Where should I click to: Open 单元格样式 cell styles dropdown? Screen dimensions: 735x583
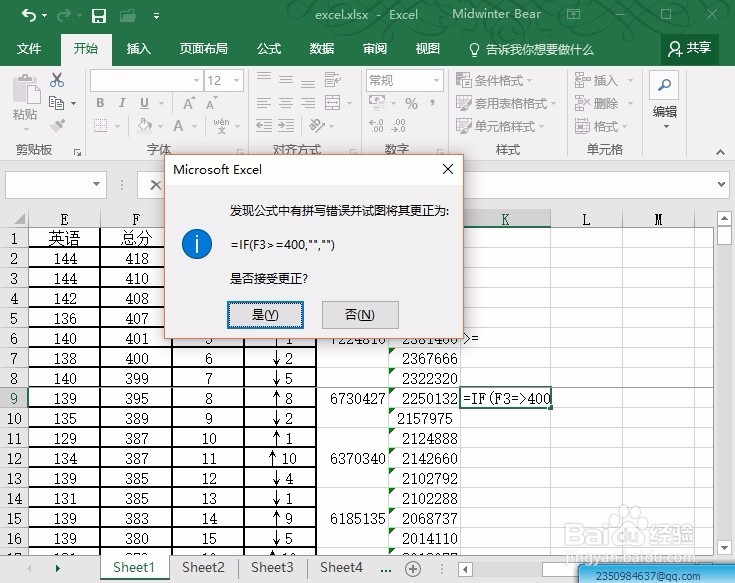(500, 126)
